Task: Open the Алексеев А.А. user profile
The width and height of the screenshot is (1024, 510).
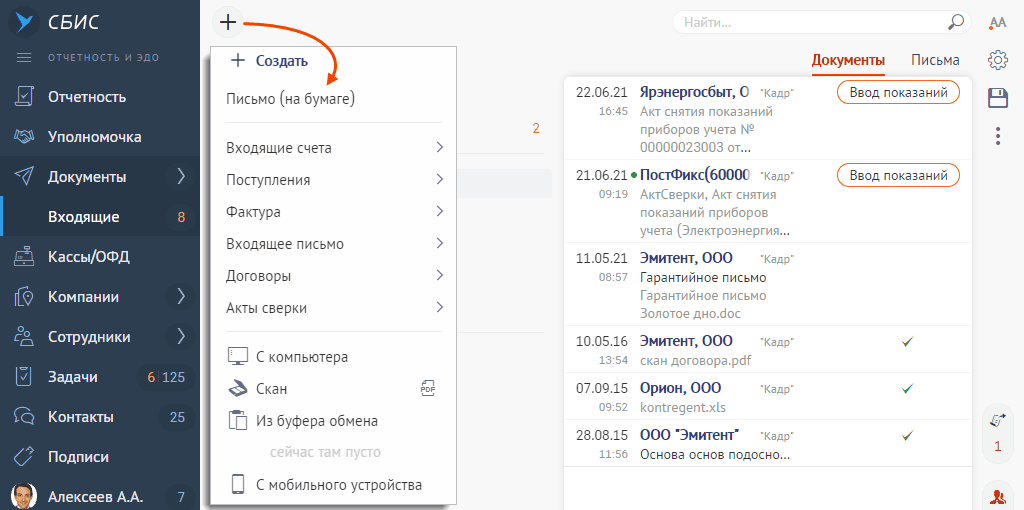Action: [95, 496]
